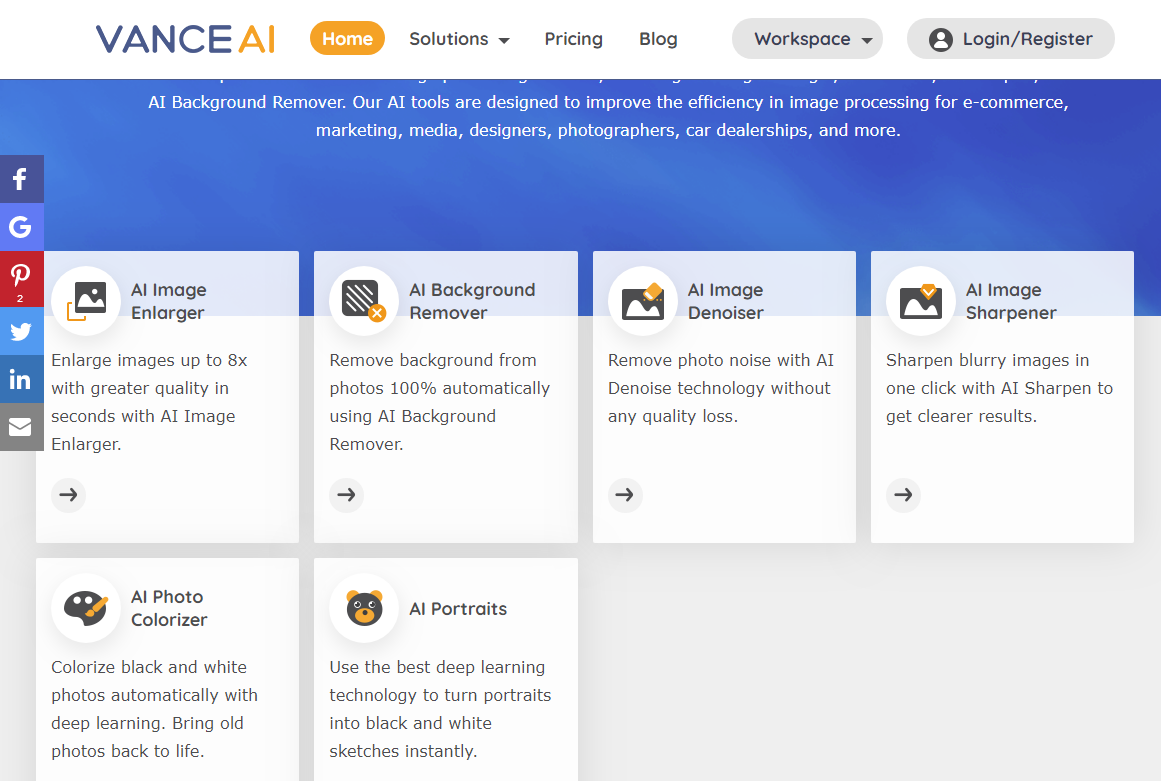This screenshot has width=1161, height=781.
Task: Share page via Pinterest sidebar icon
Action: pyautogui.click(x=21, y=279)
